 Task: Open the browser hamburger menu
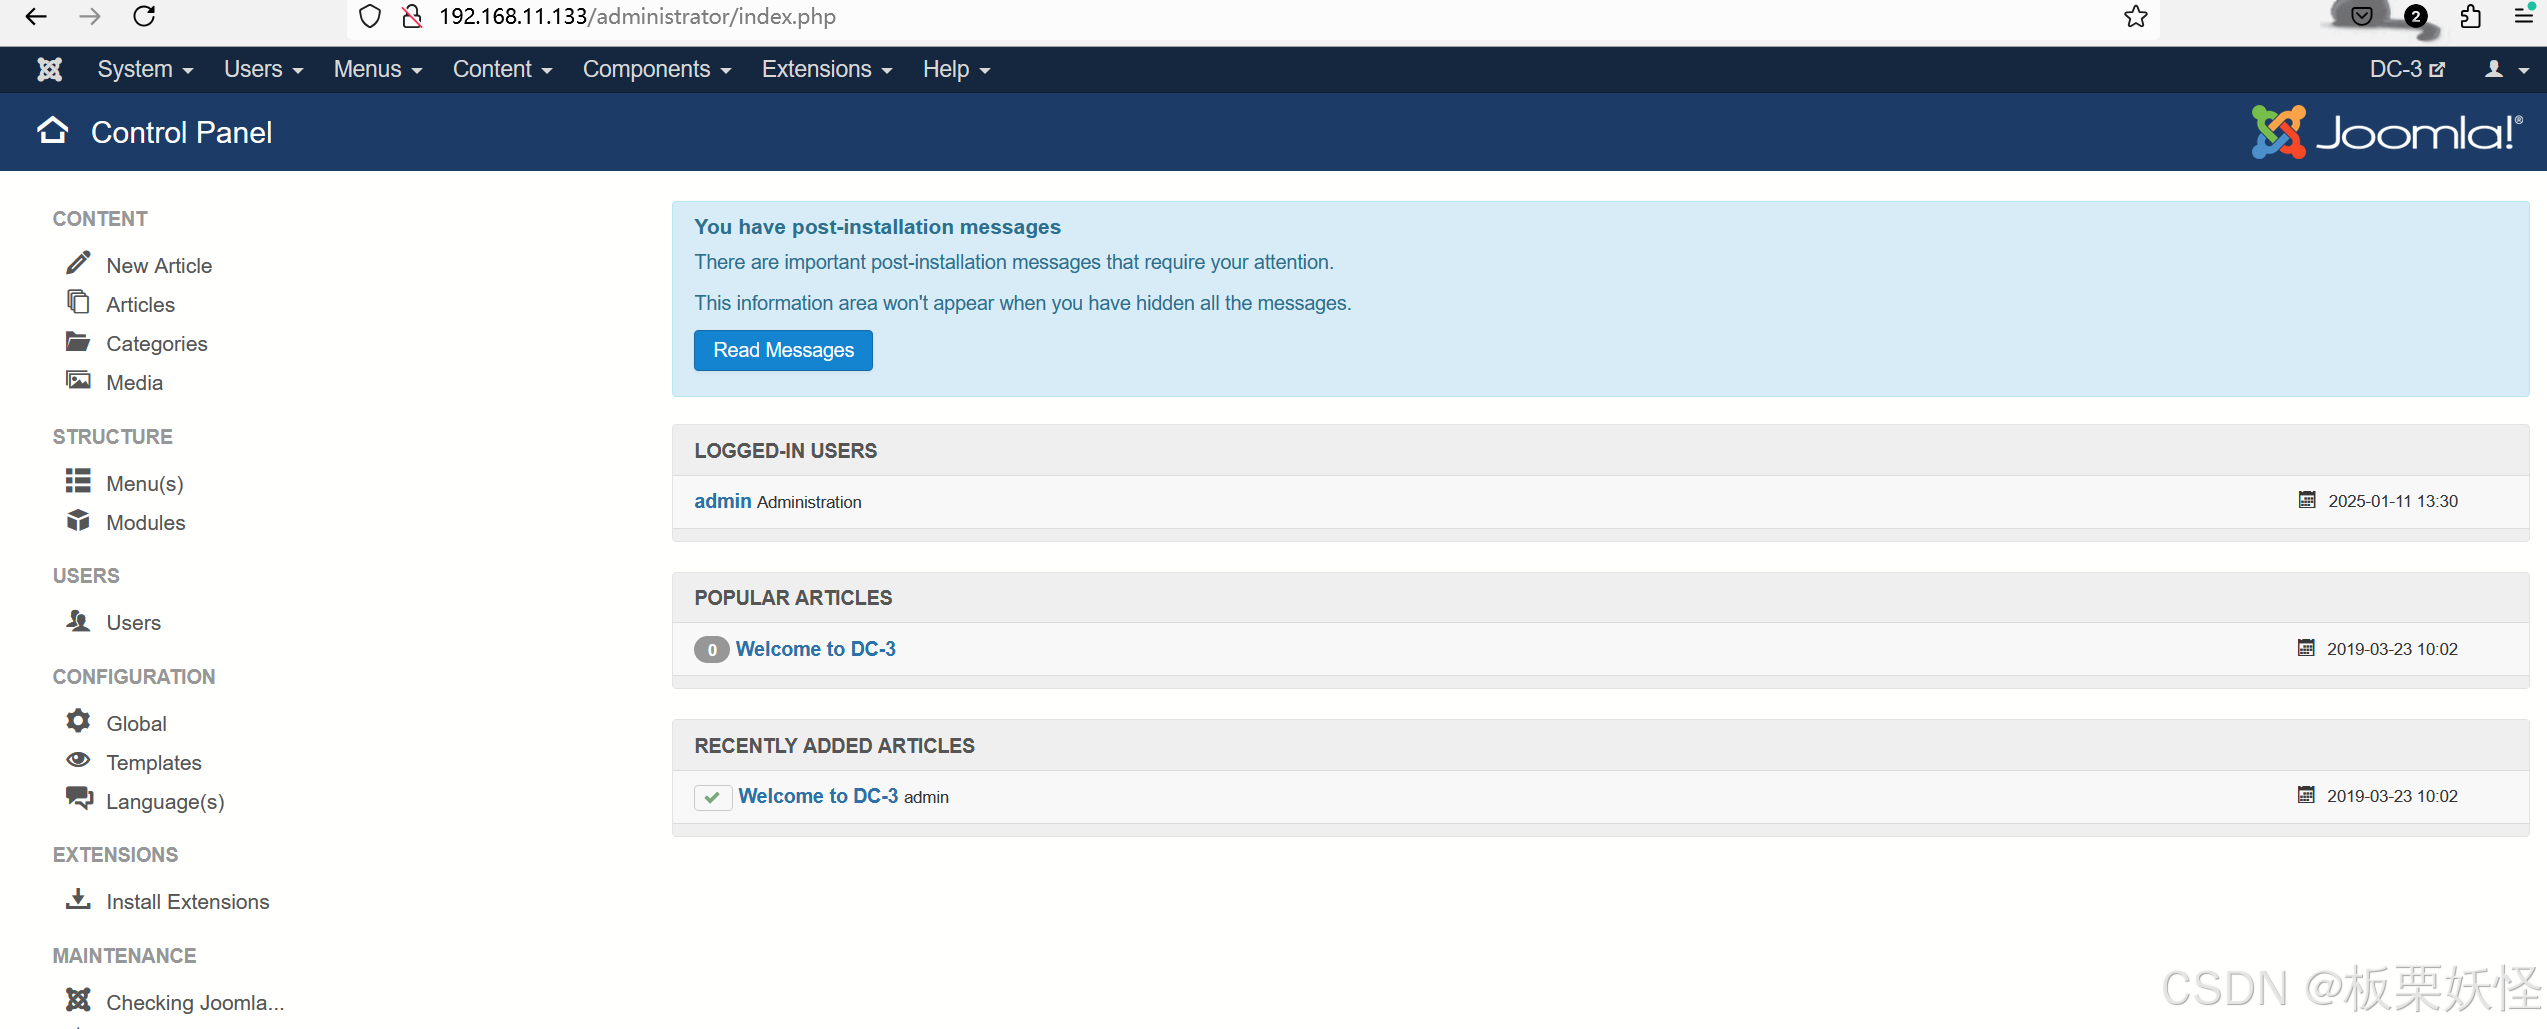point(2523,16)
